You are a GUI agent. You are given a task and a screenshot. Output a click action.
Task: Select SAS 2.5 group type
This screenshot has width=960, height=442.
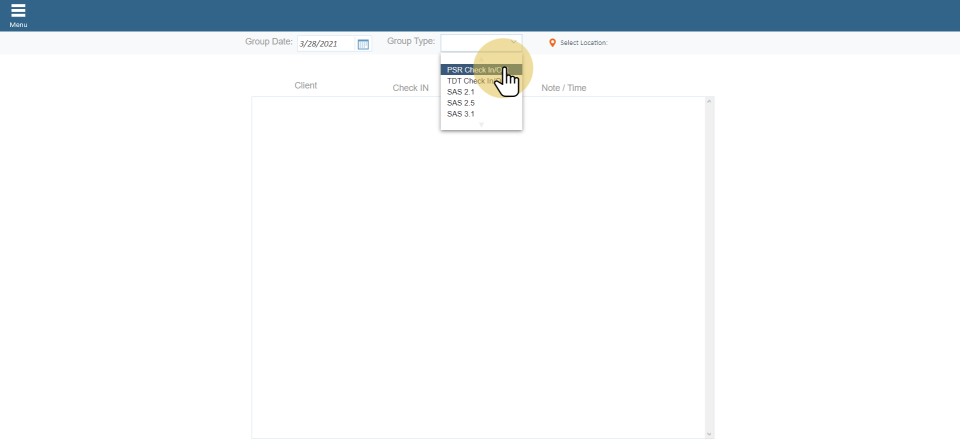click(461, 103)
